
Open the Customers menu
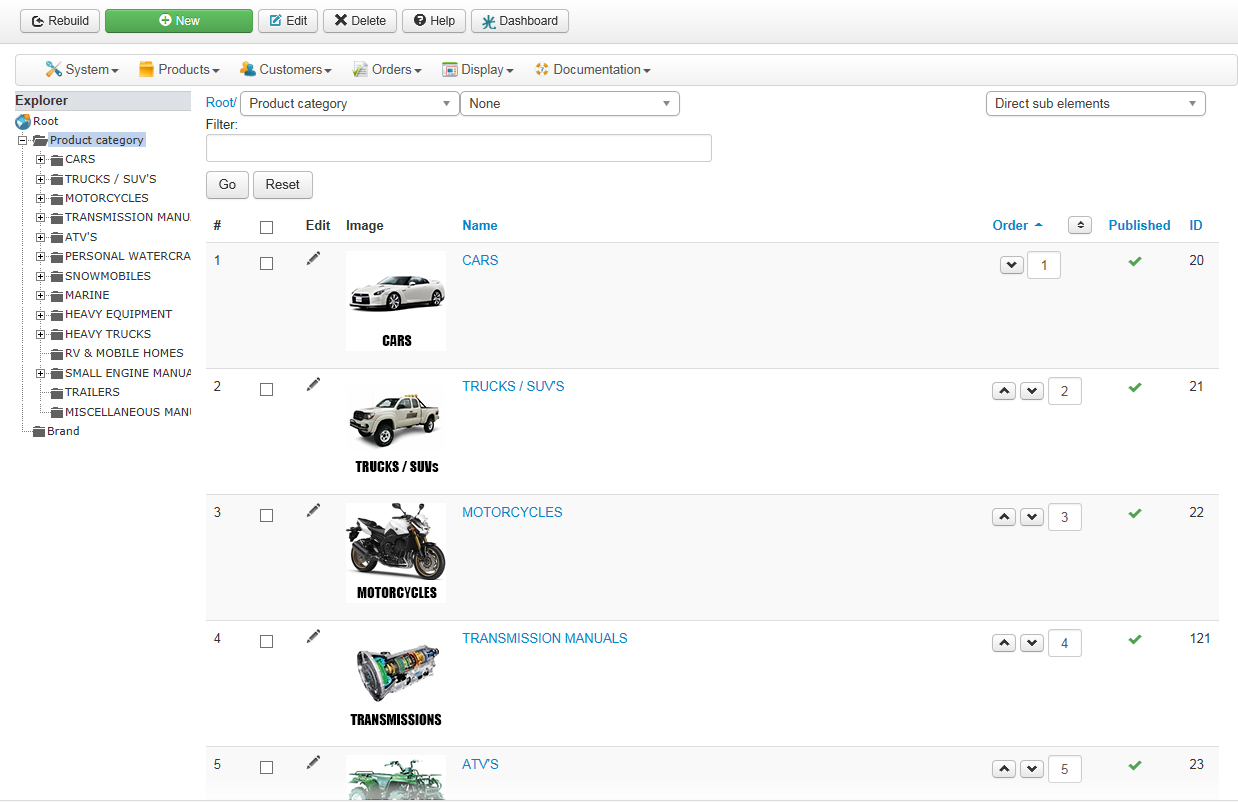tap(286, 70)
